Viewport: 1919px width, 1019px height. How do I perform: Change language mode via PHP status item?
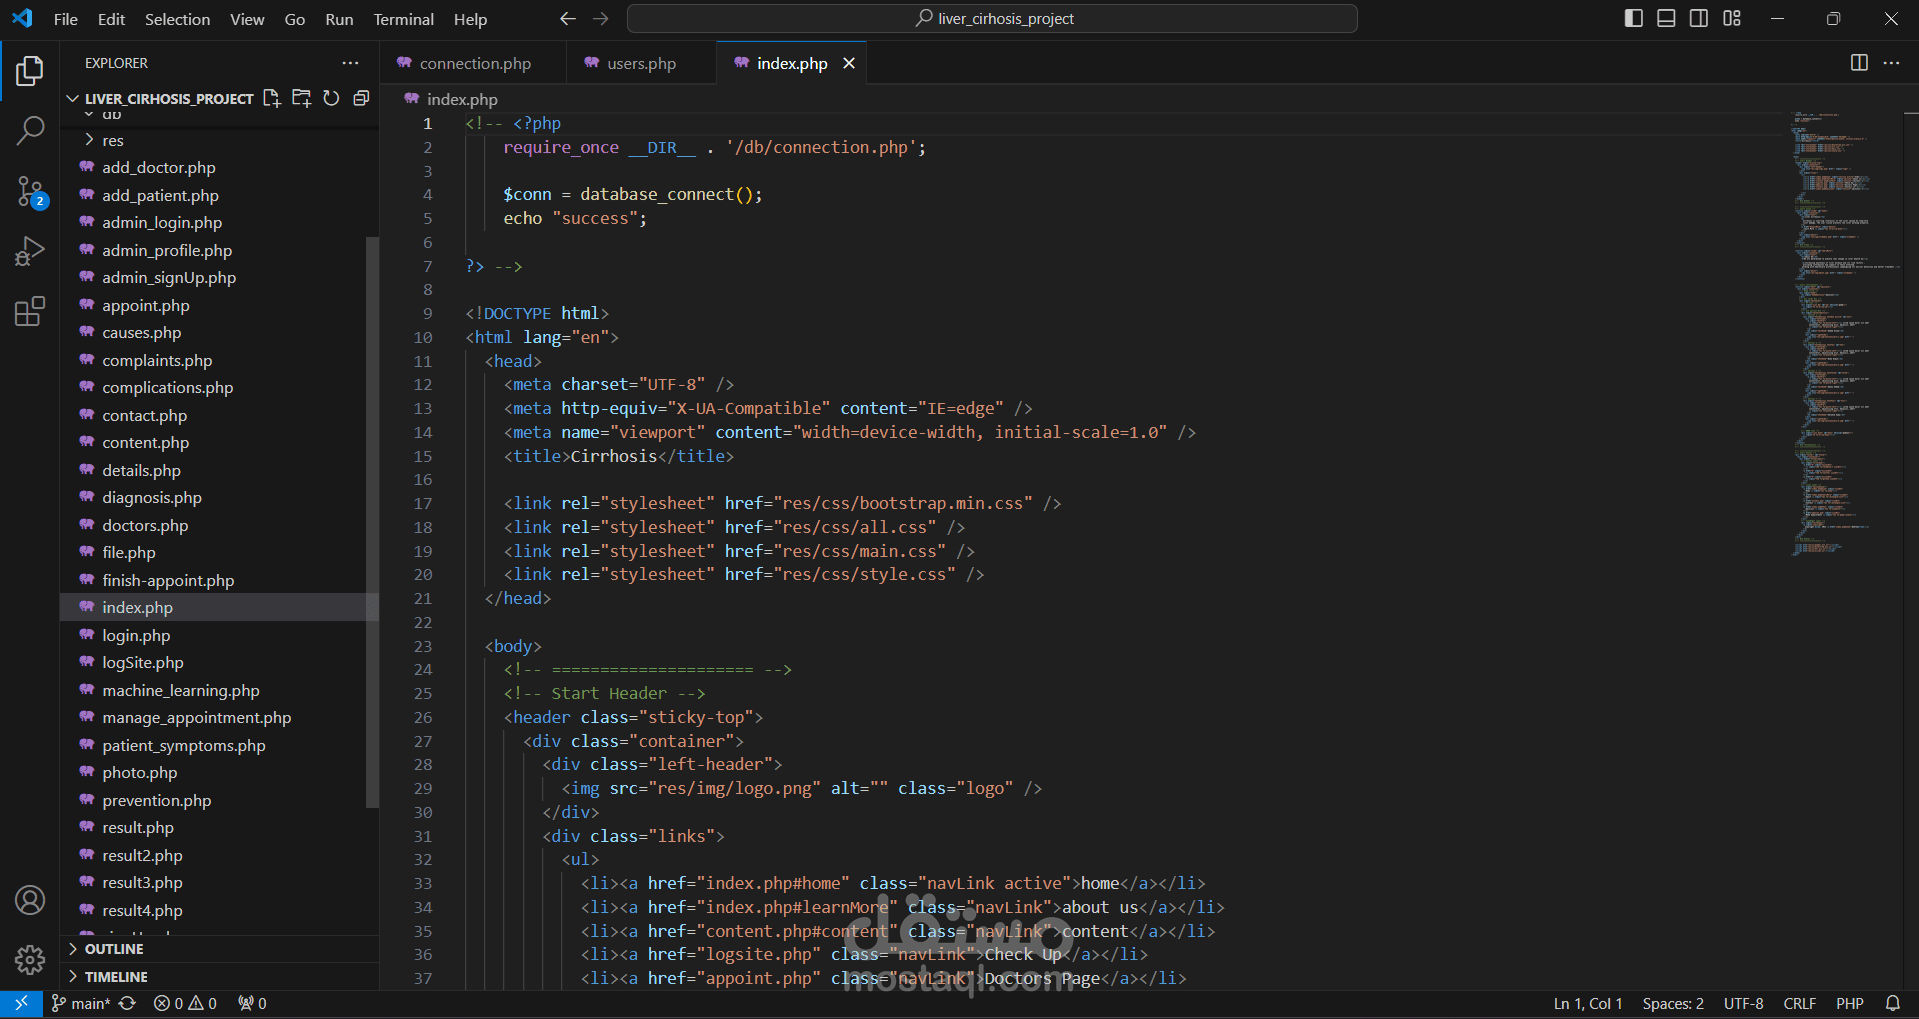click(x=1850, y=1003)
